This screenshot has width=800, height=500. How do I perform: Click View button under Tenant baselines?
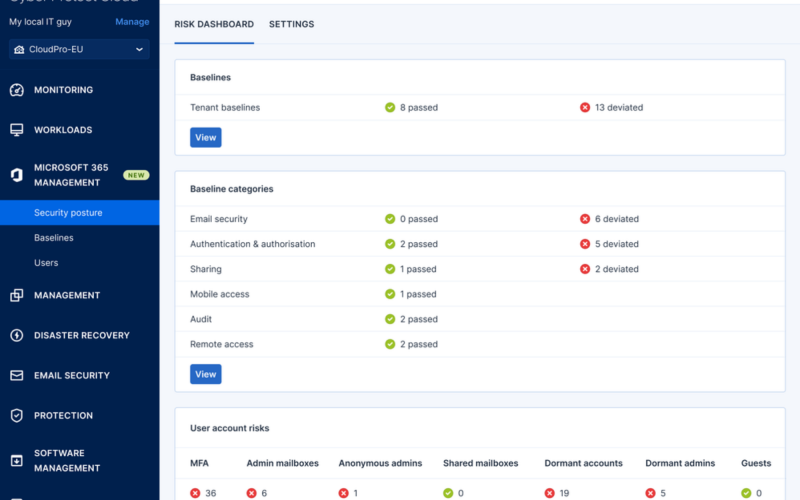[x=206, y=137]
